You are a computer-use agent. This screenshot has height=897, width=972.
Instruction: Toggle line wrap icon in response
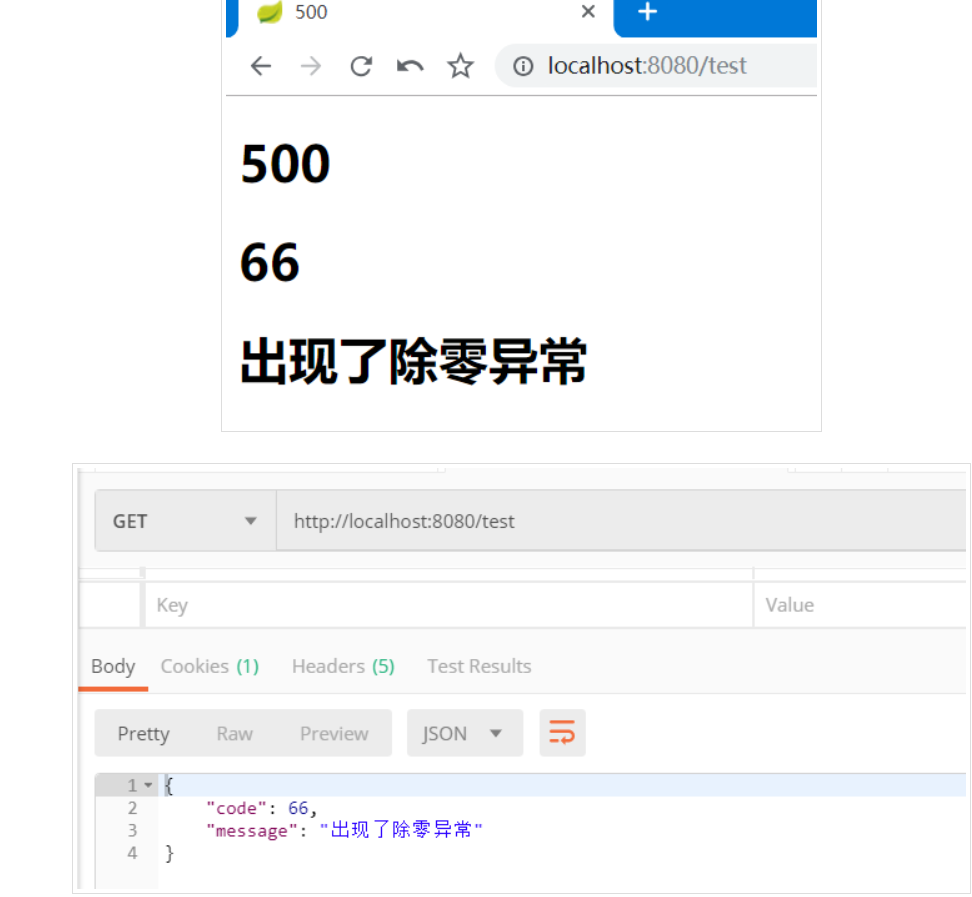[562, 733]
